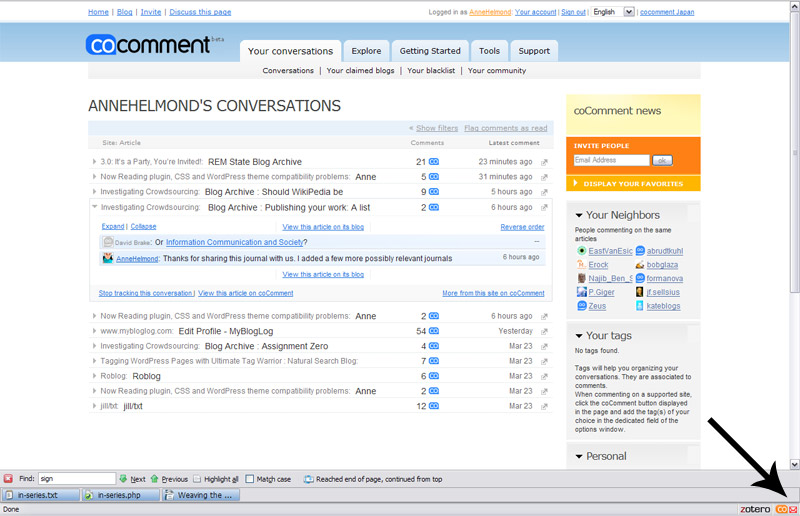Open the Support tab
Screen dimensions: 800x516
click(534, 51)
